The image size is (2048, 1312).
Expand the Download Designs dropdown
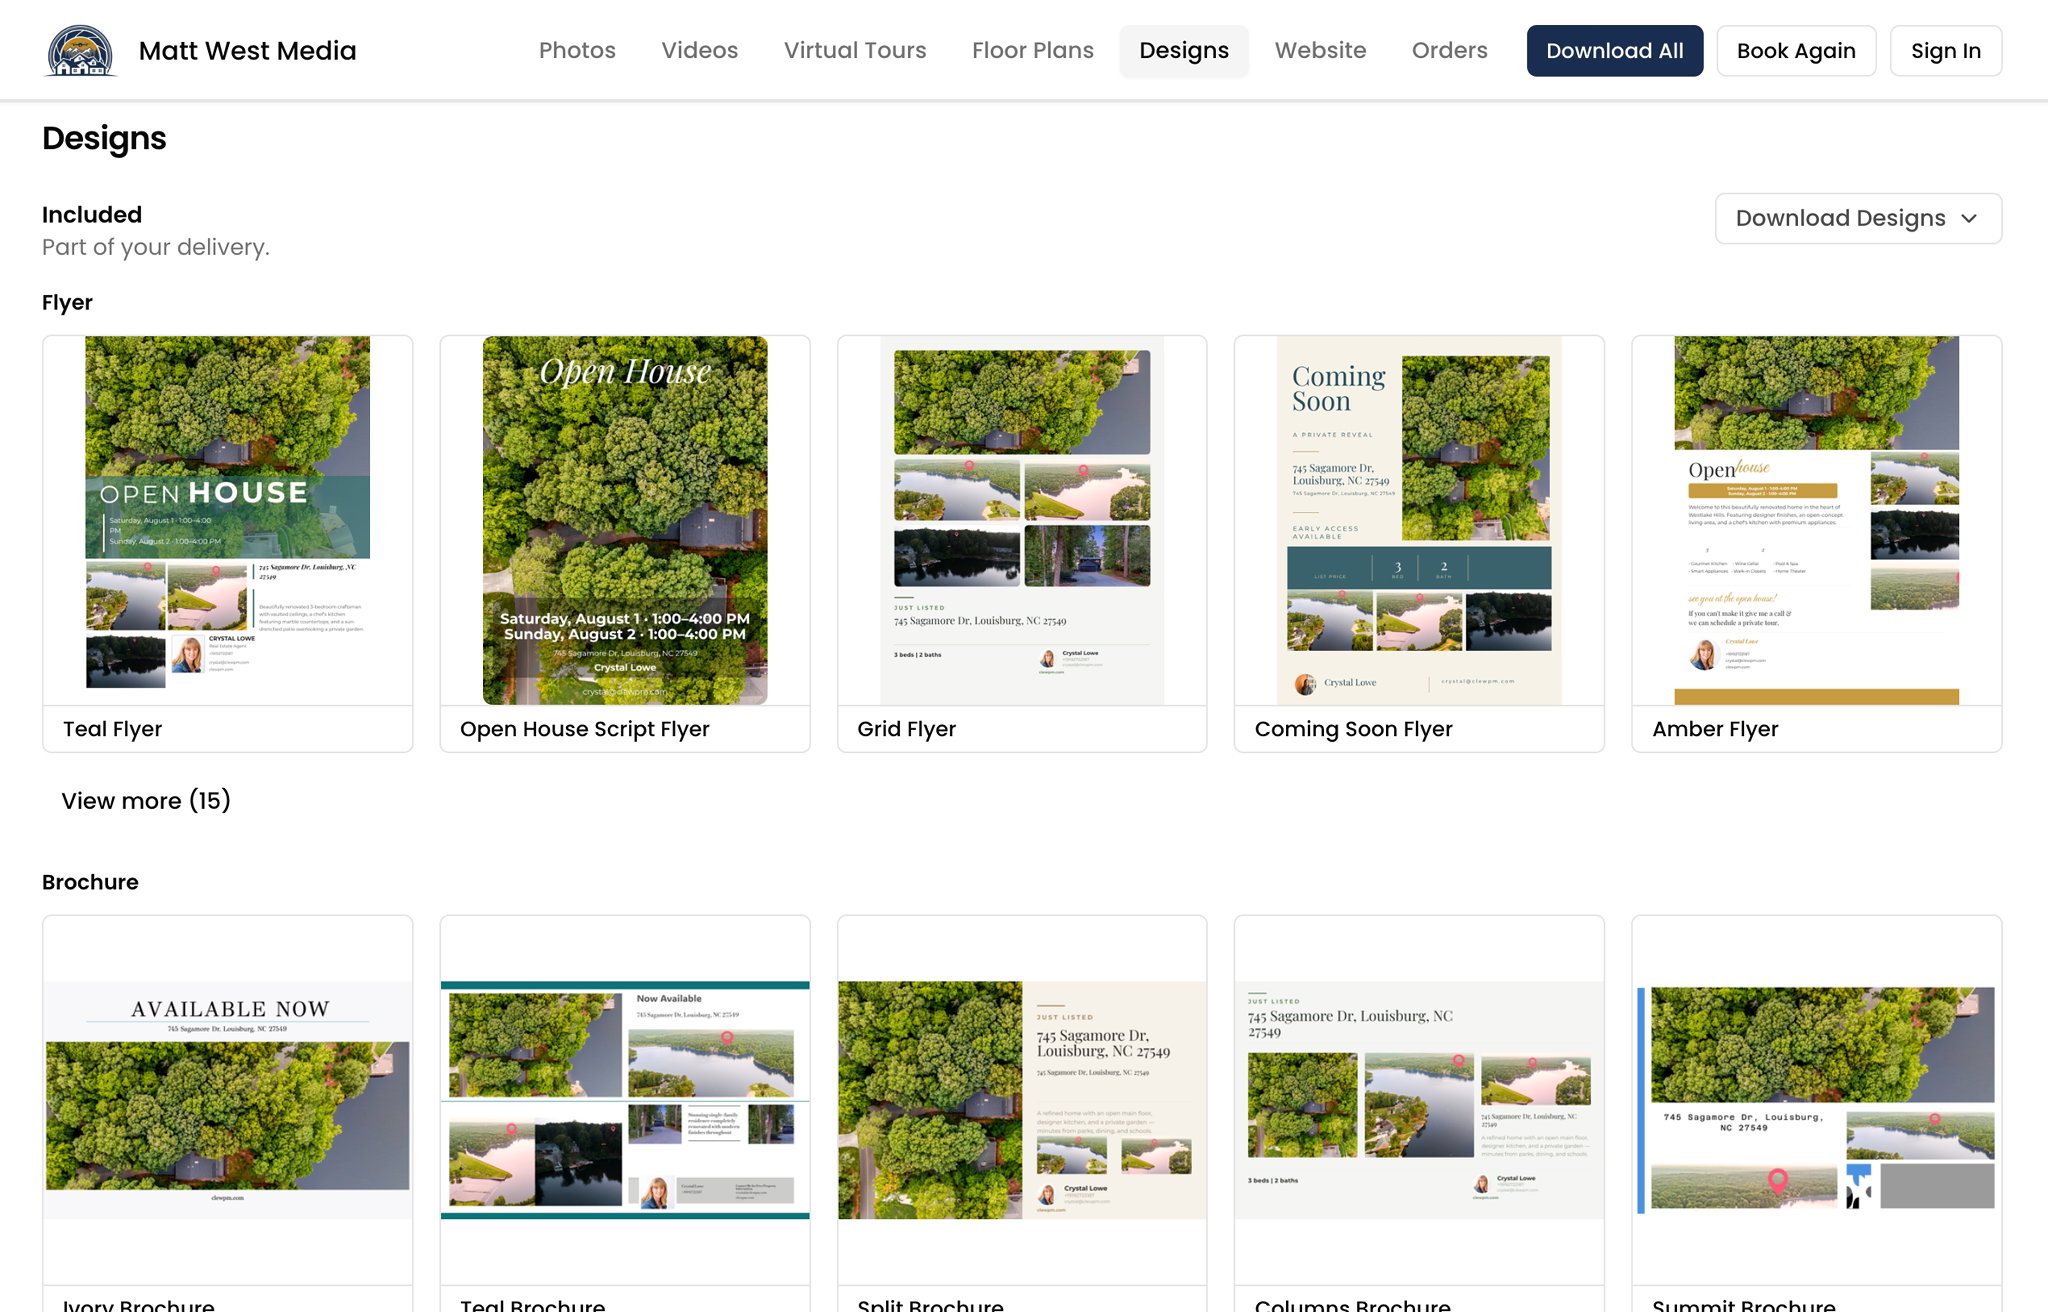click(x=1858, y=218)
